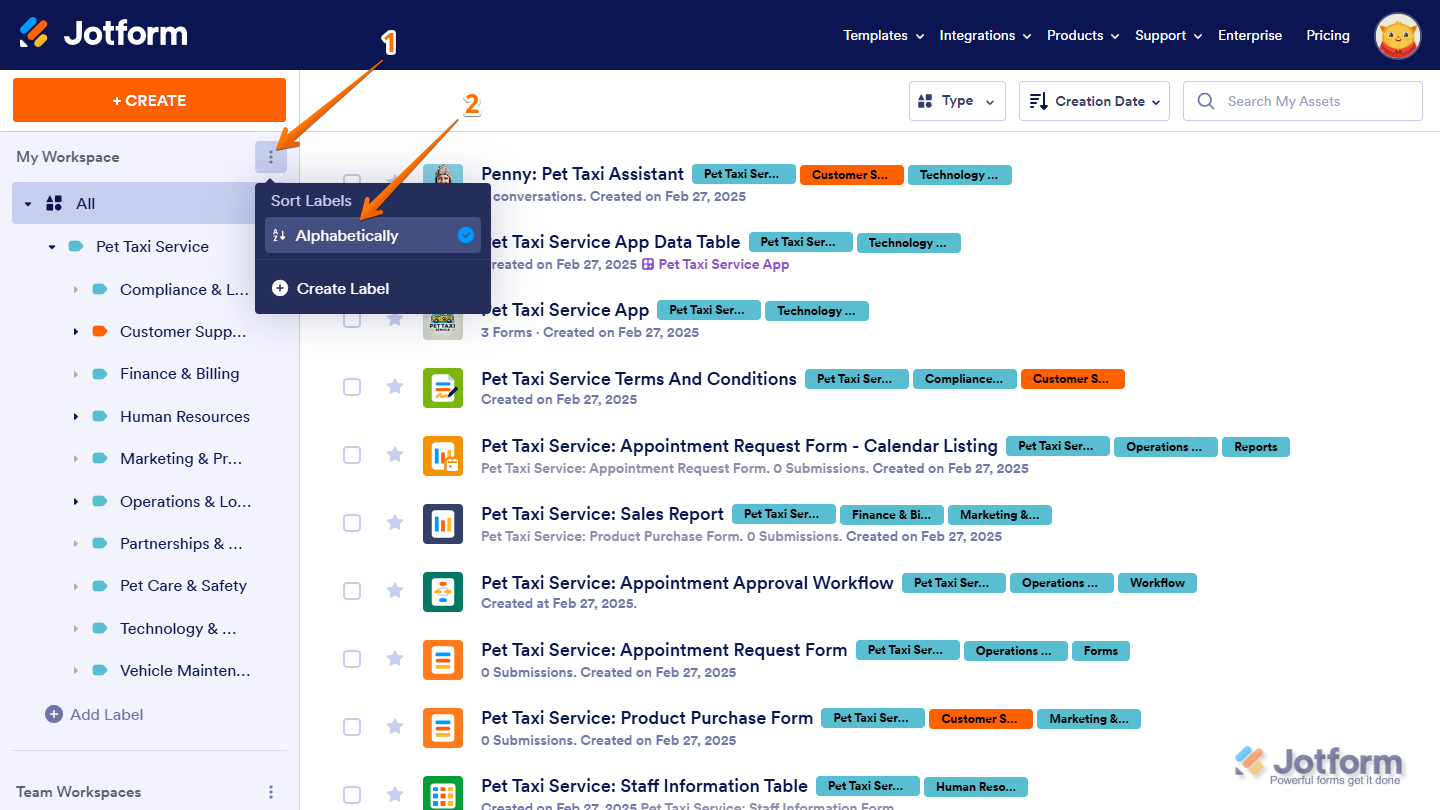The image size is (1440, 810).
Task: Open My Workspace three-dot options menu
Action: click(270, 157)
